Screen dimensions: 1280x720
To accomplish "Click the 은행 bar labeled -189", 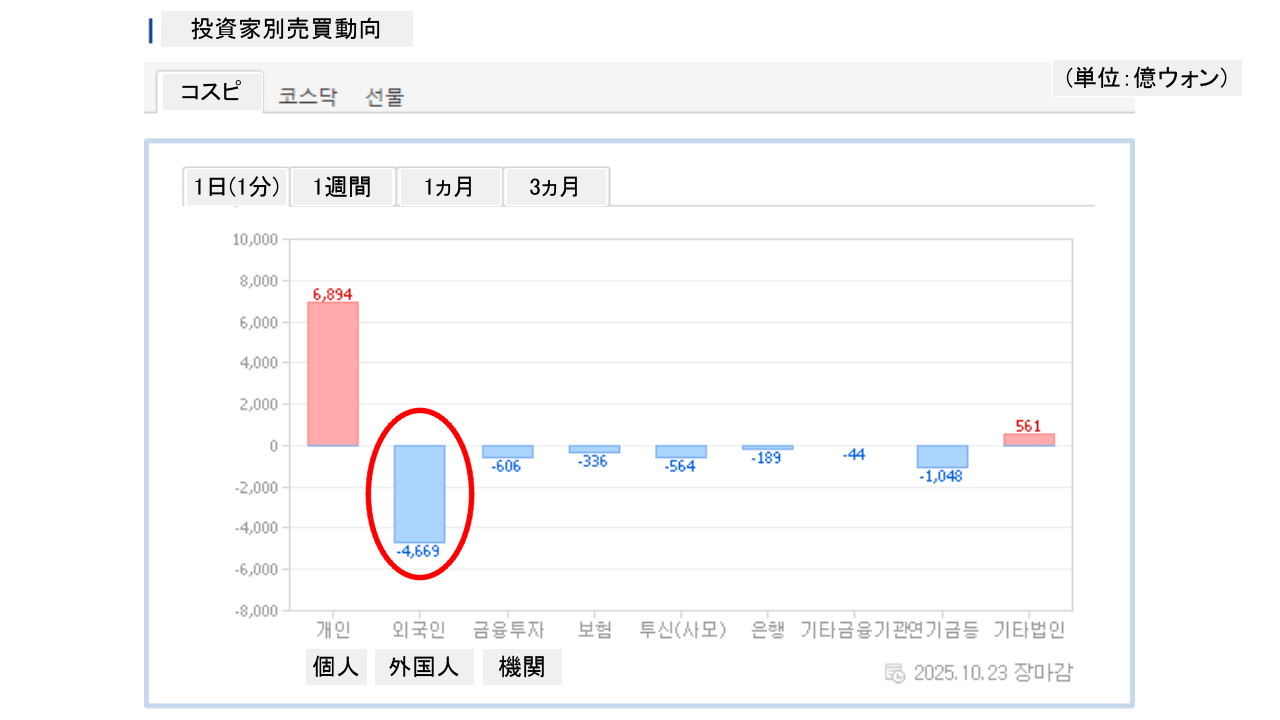I will (x=767, y=448).
